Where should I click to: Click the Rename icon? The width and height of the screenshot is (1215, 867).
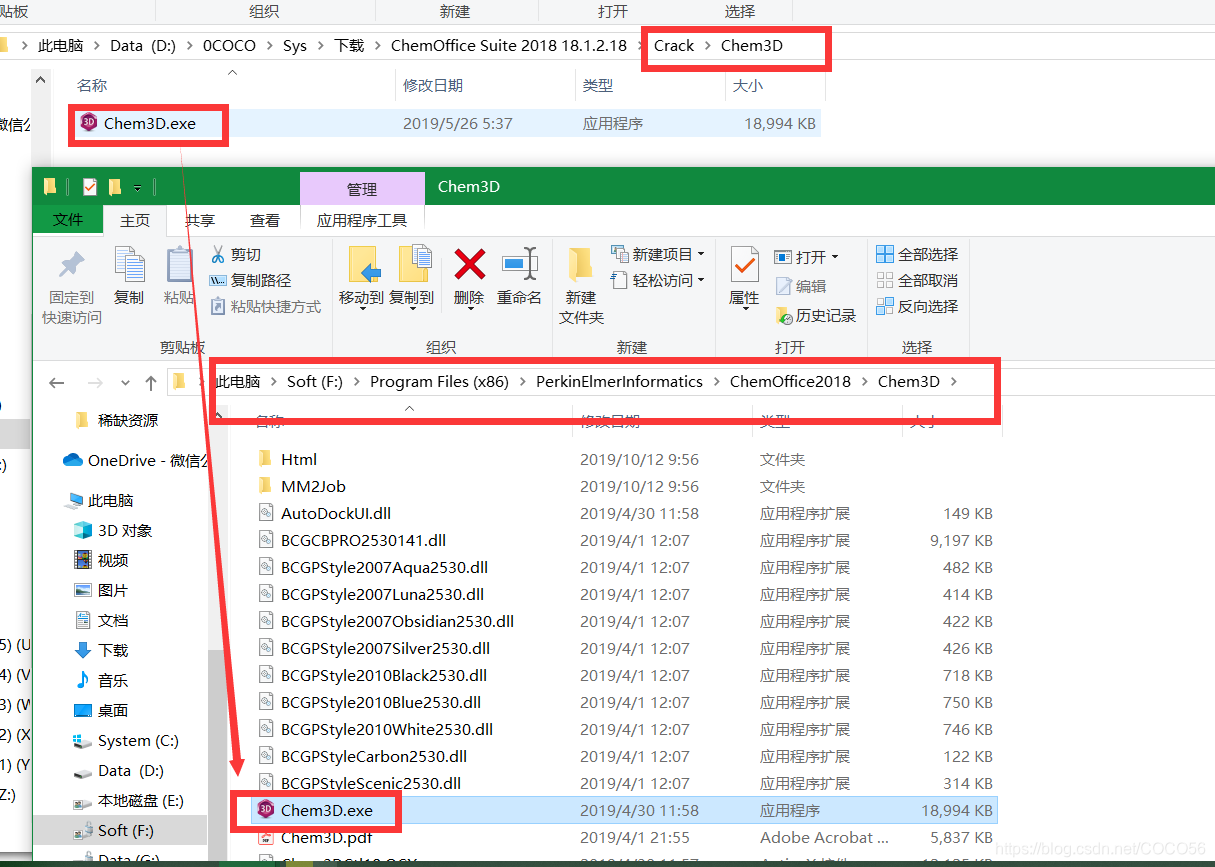520,264
